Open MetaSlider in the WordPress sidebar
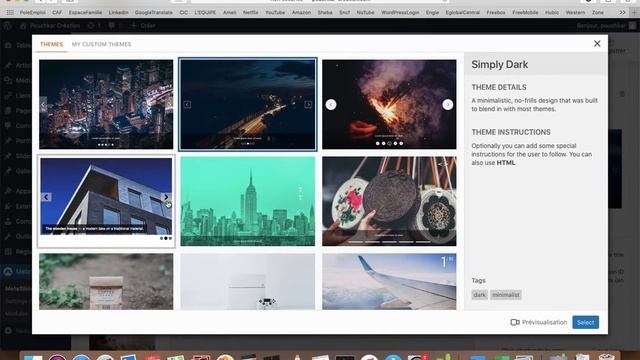Image resolution: width=640 pixels, height=360 pixels. [16, 271]
